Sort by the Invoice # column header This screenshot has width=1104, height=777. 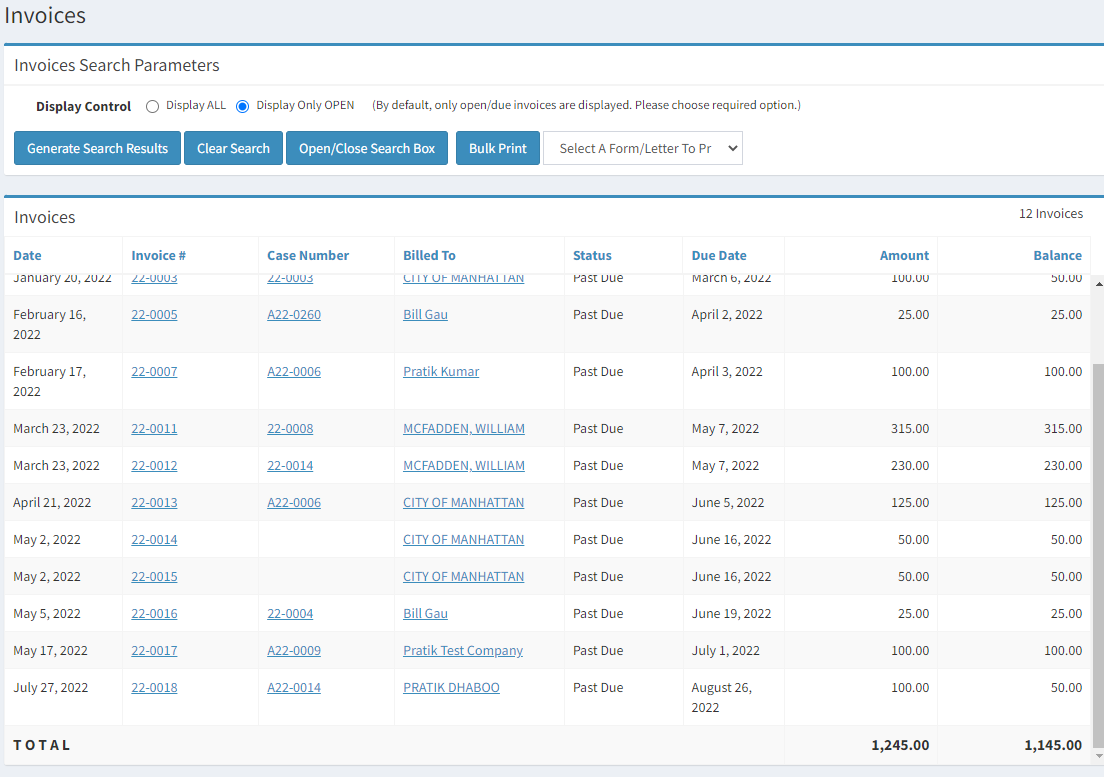pos(158,255)
